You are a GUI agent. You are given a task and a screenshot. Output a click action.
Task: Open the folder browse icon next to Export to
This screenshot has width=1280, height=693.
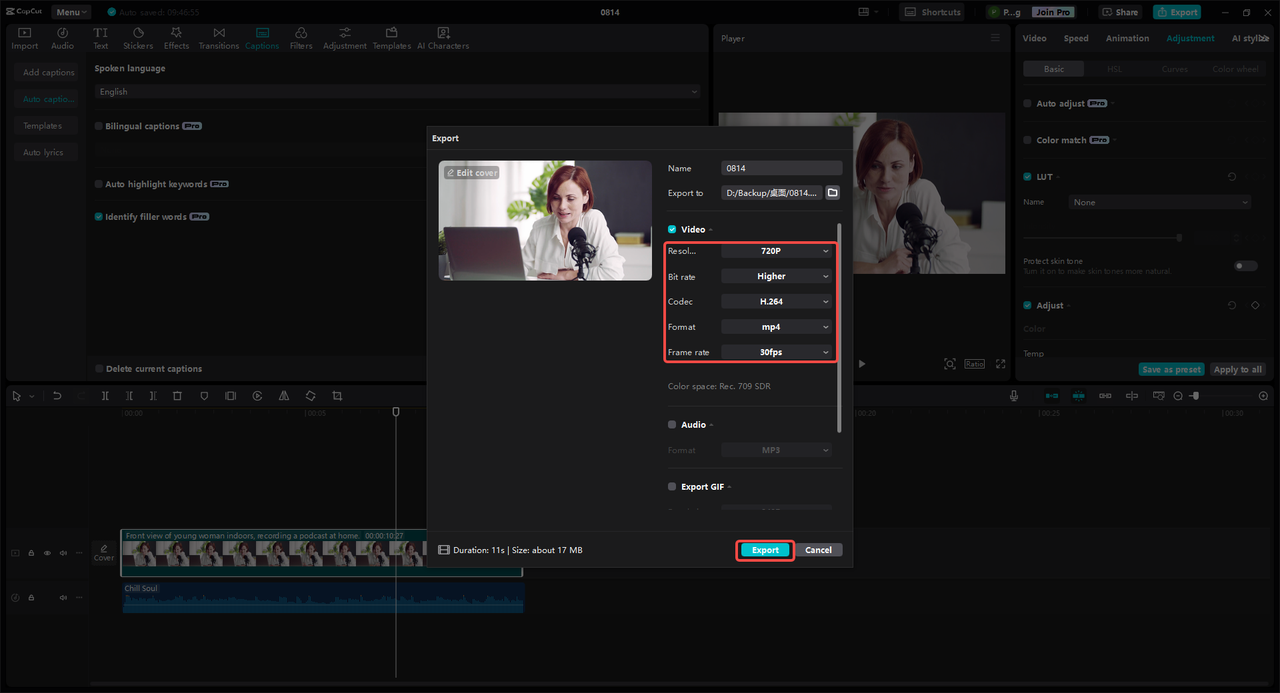tap(832, 193)
